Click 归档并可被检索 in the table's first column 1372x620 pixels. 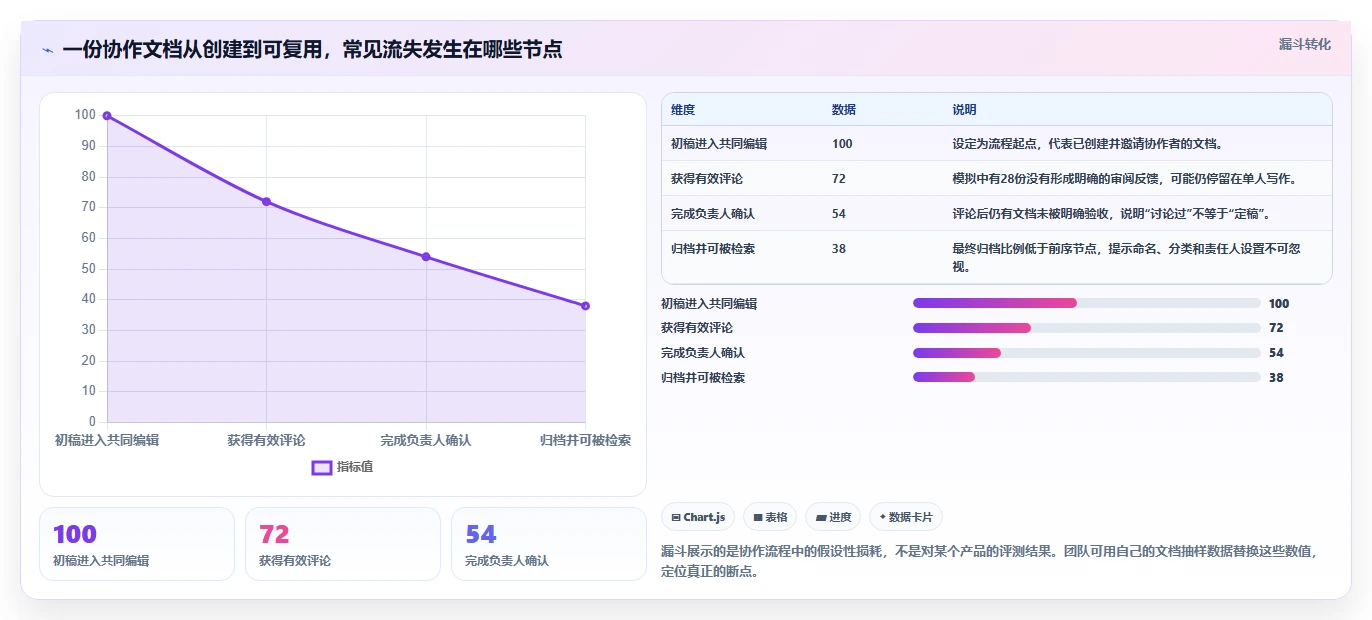tap(713, 249)
